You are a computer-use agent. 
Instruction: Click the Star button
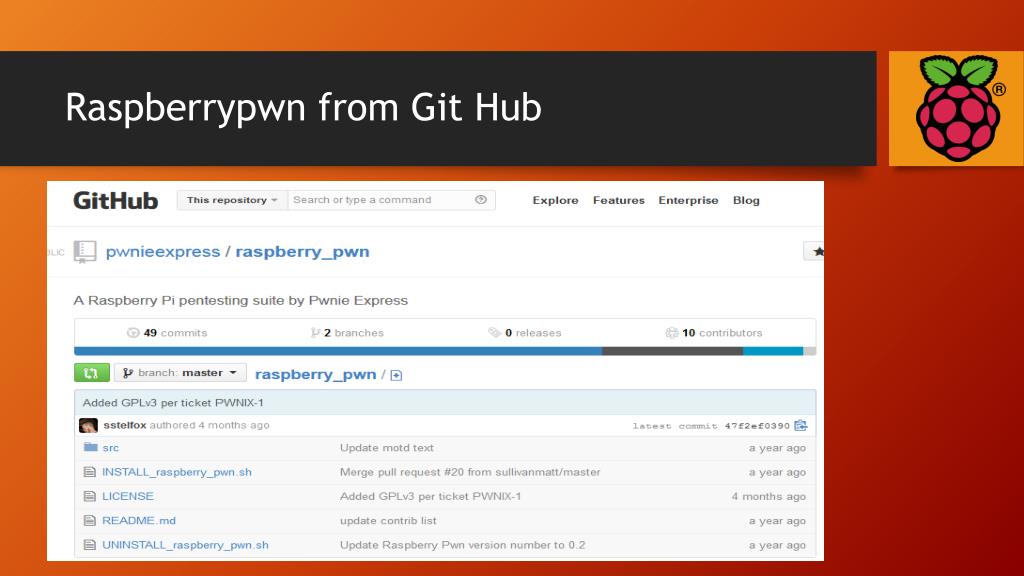(x=814, y=251)
